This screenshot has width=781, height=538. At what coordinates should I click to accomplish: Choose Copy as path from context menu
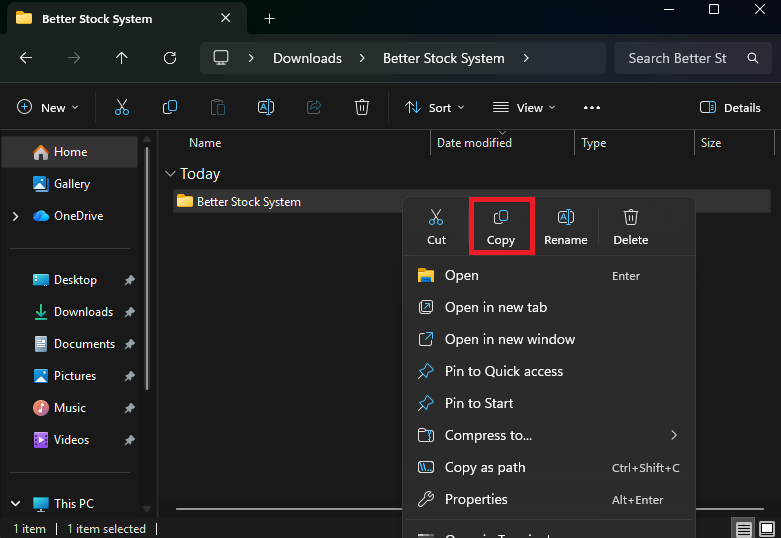click(485, 467)
